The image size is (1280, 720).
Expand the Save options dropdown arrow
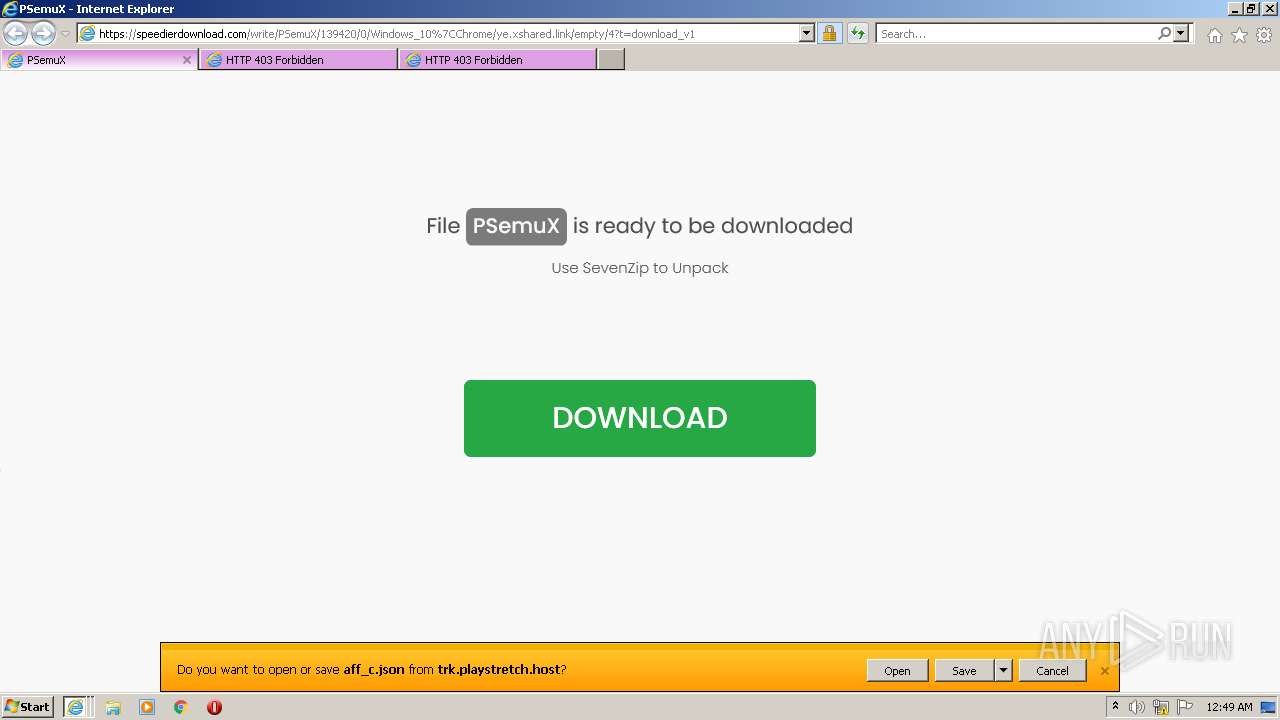(x=1003, y=671)
